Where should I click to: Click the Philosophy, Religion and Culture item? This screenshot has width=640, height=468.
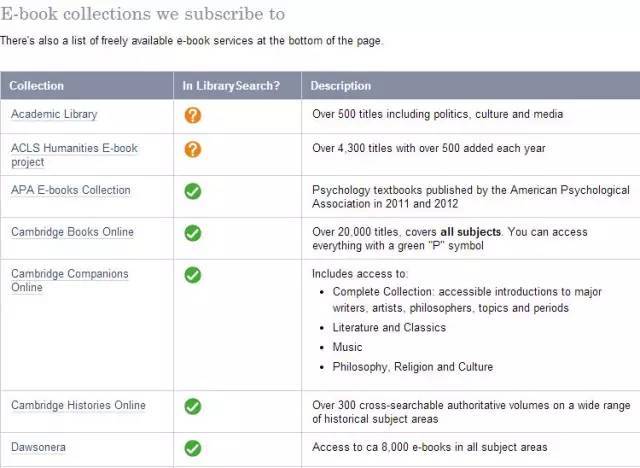click(413, 367)
